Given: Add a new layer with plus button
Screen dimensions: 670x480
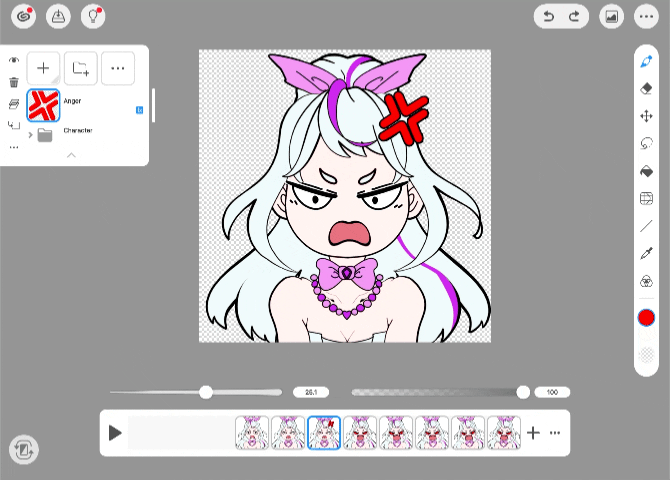Looking at the screenshot, I should [43, 68].
